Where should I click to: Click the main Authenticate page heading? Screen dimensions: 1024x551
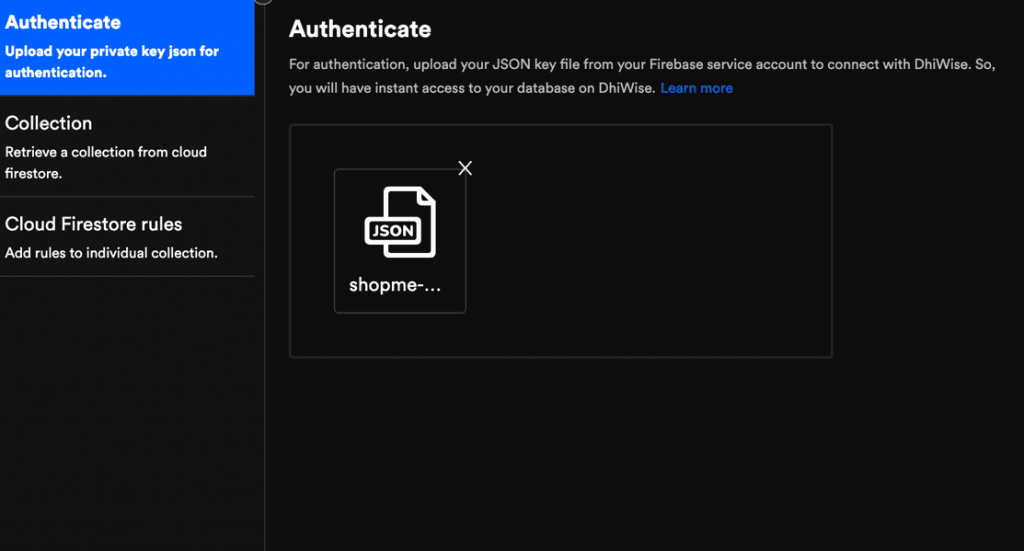[360, 29]
